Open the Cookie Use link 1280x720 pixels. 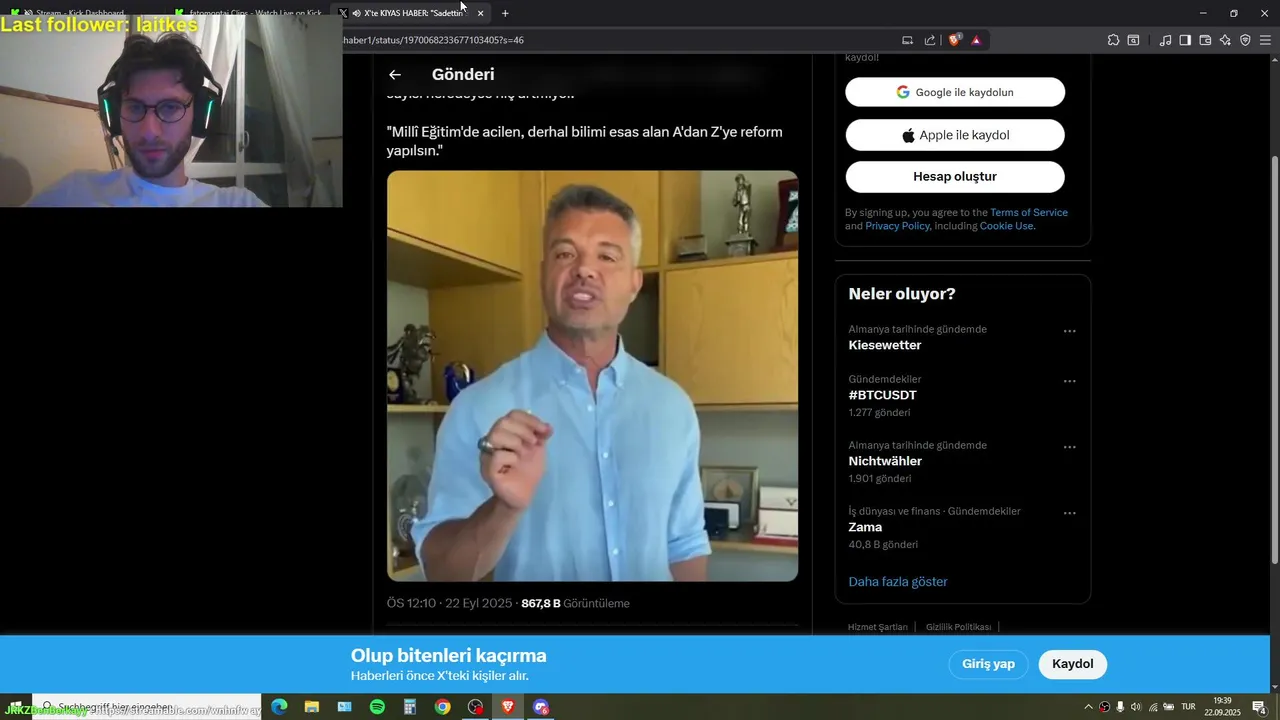tap(1006, 226)
